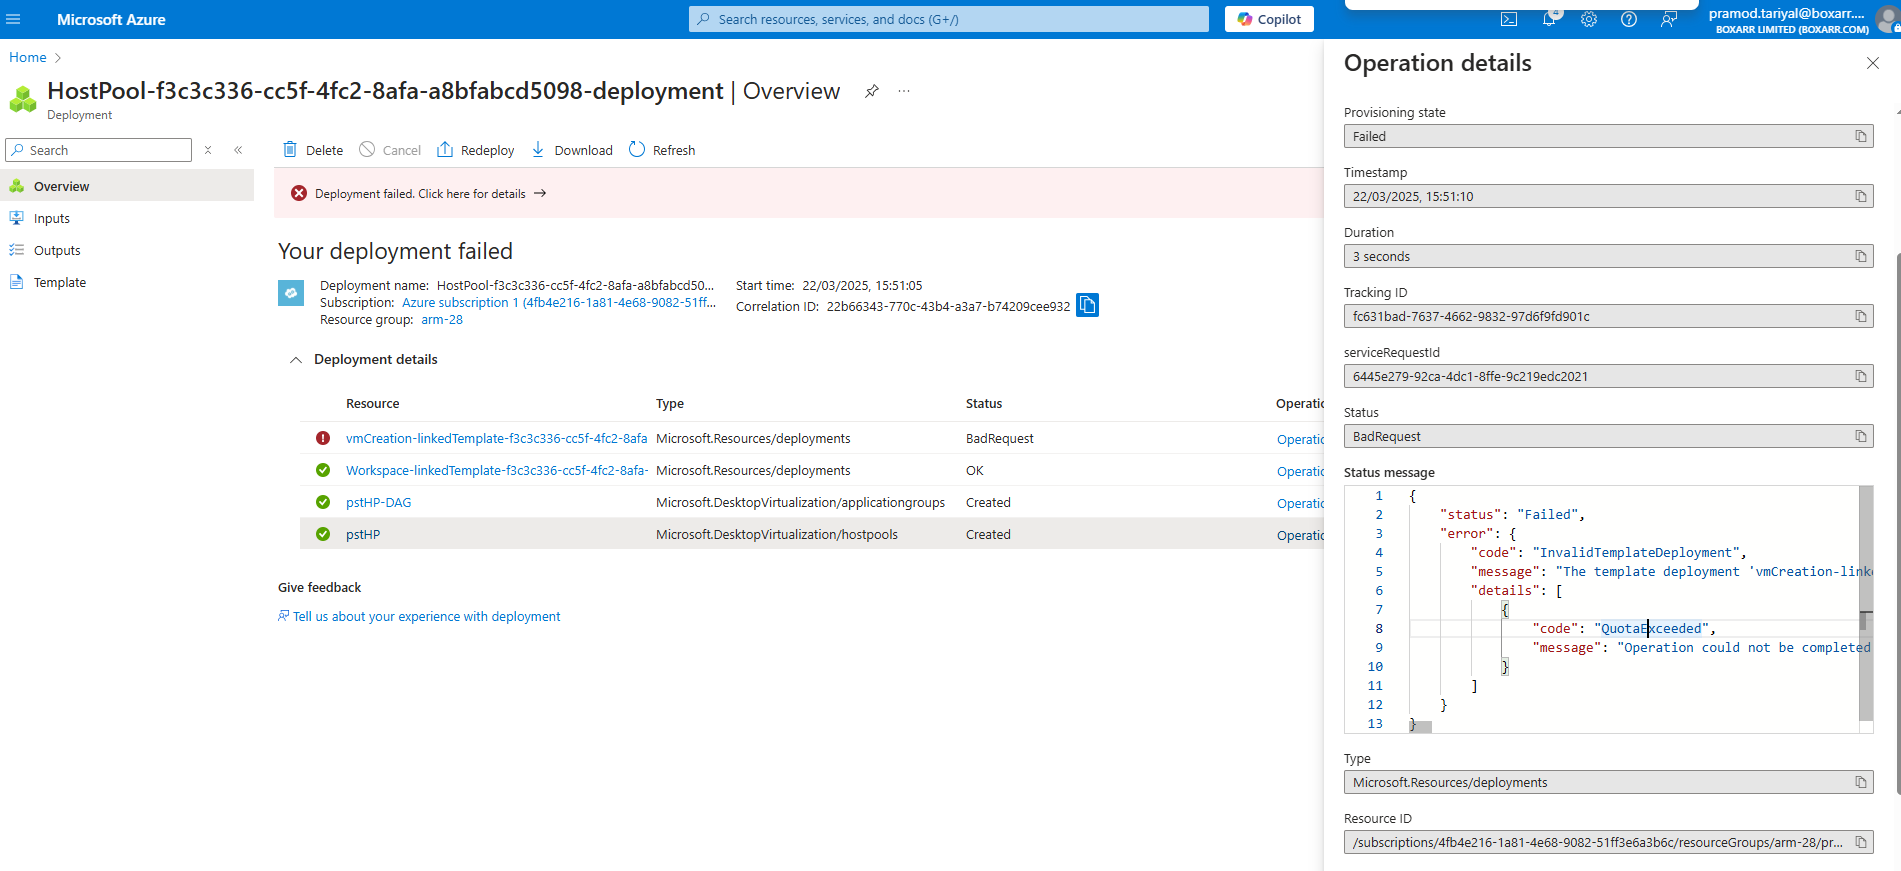Select the pstHP hostpools row
The image size is (1901, 871).
(812, 534)
